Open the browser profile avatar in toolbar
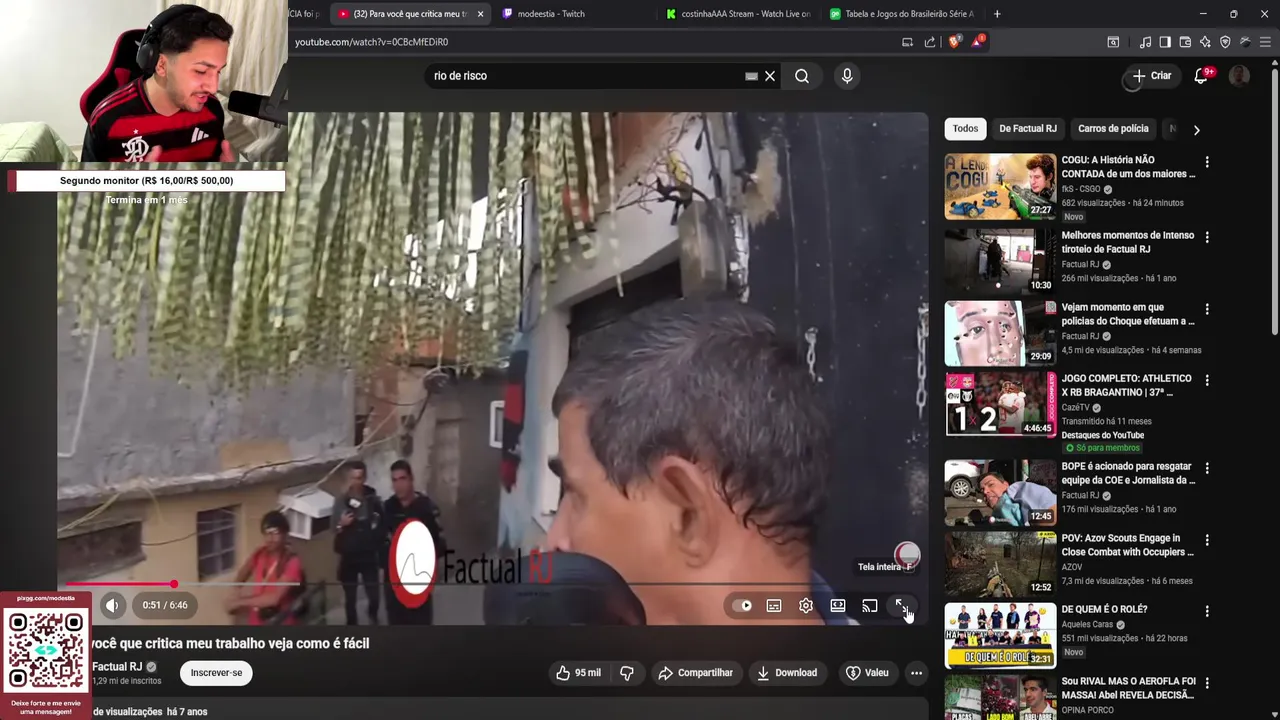 click(x=1245, y=42)
